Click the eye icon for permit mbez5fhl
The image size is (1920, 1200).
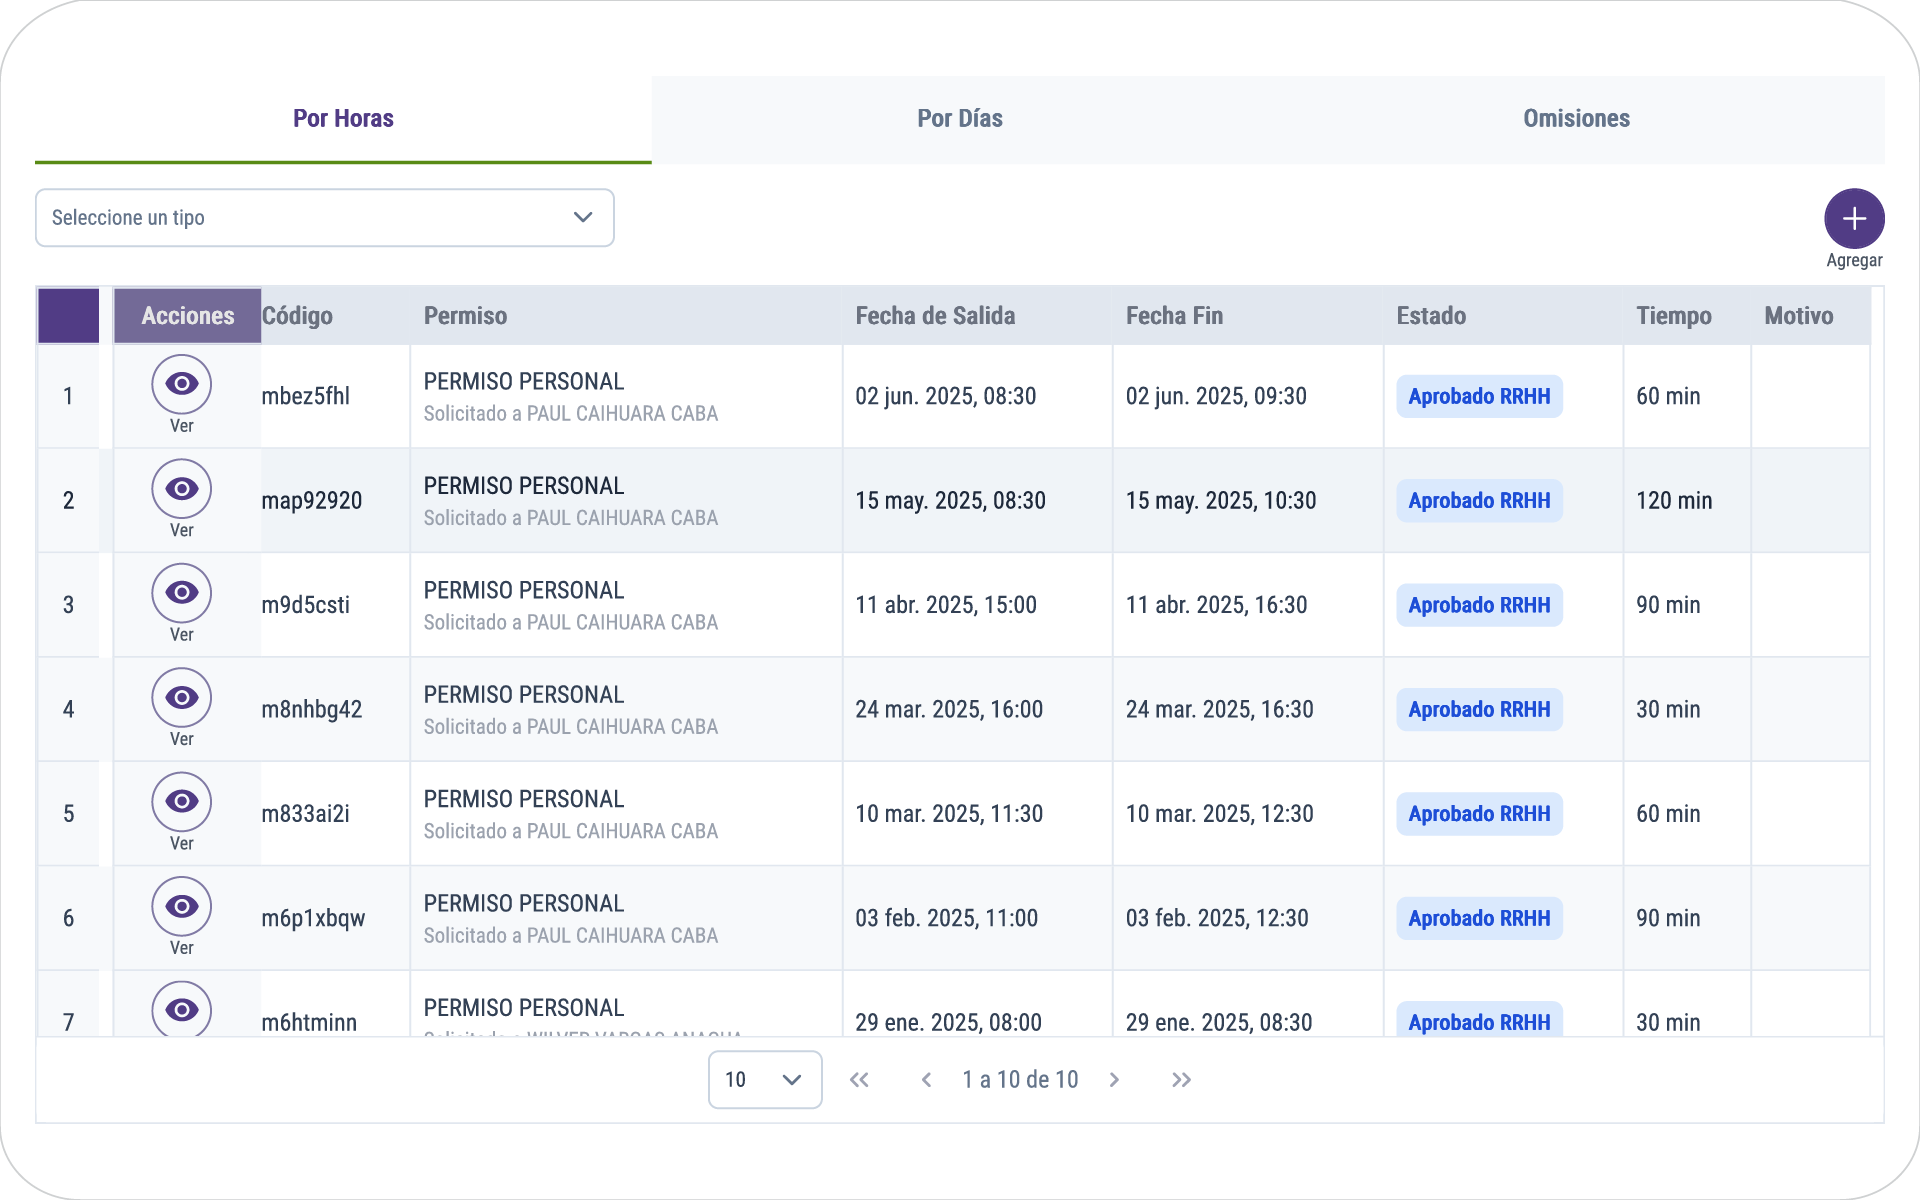(181, 384)
